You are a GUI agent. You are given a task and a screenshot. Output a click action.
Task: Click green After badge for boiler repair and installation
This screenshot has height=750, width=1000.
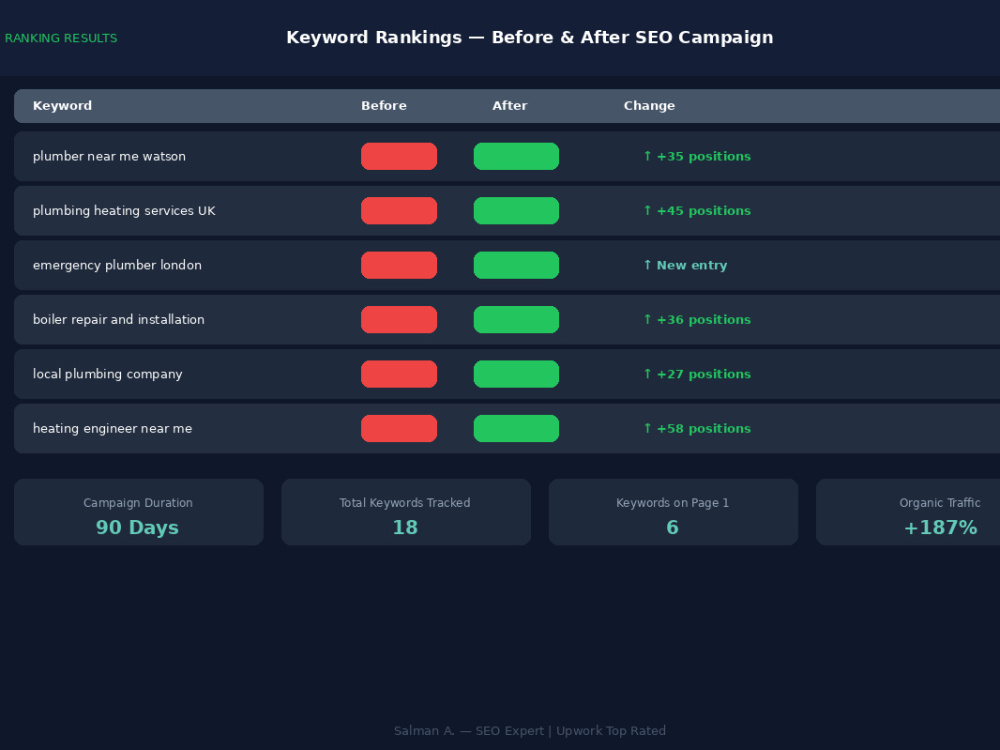pyautogui.click(x=517, y=320)
